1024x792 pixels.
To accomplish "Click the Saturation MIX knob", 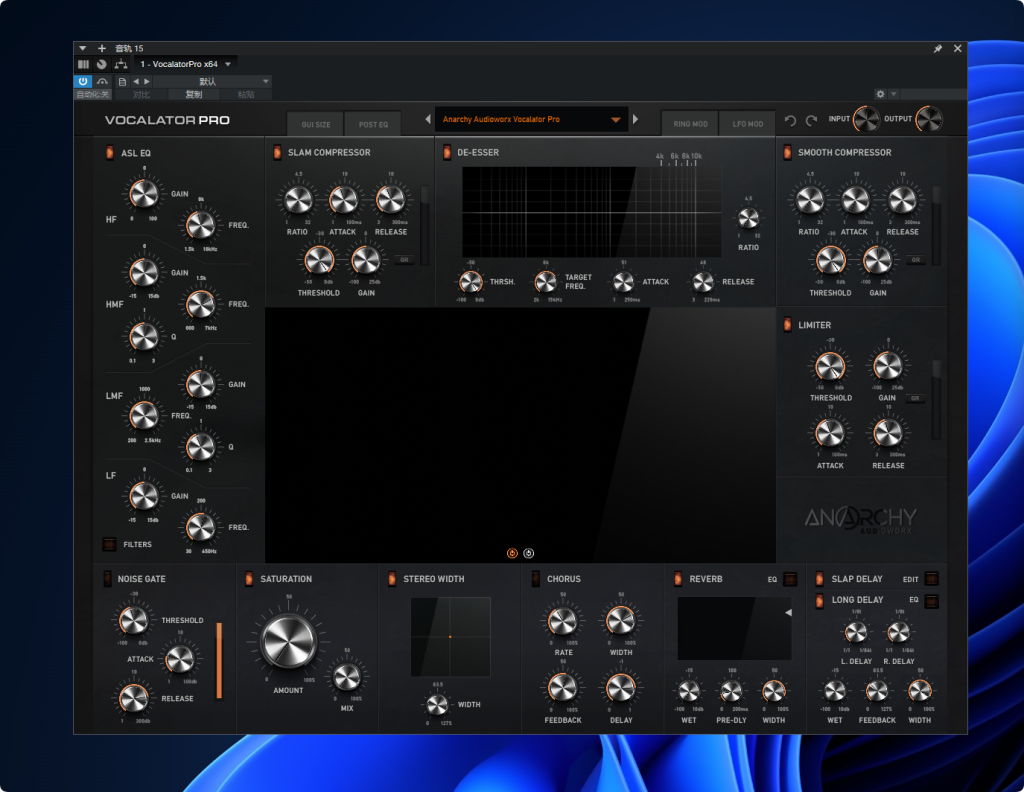I will click(x=347, y=677).
